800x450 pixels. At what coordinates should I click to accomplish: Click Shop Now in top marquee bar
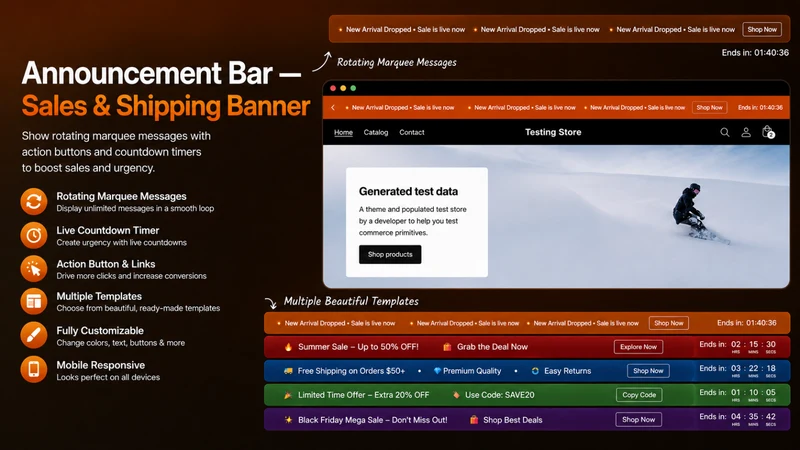(x=762, y=30)
